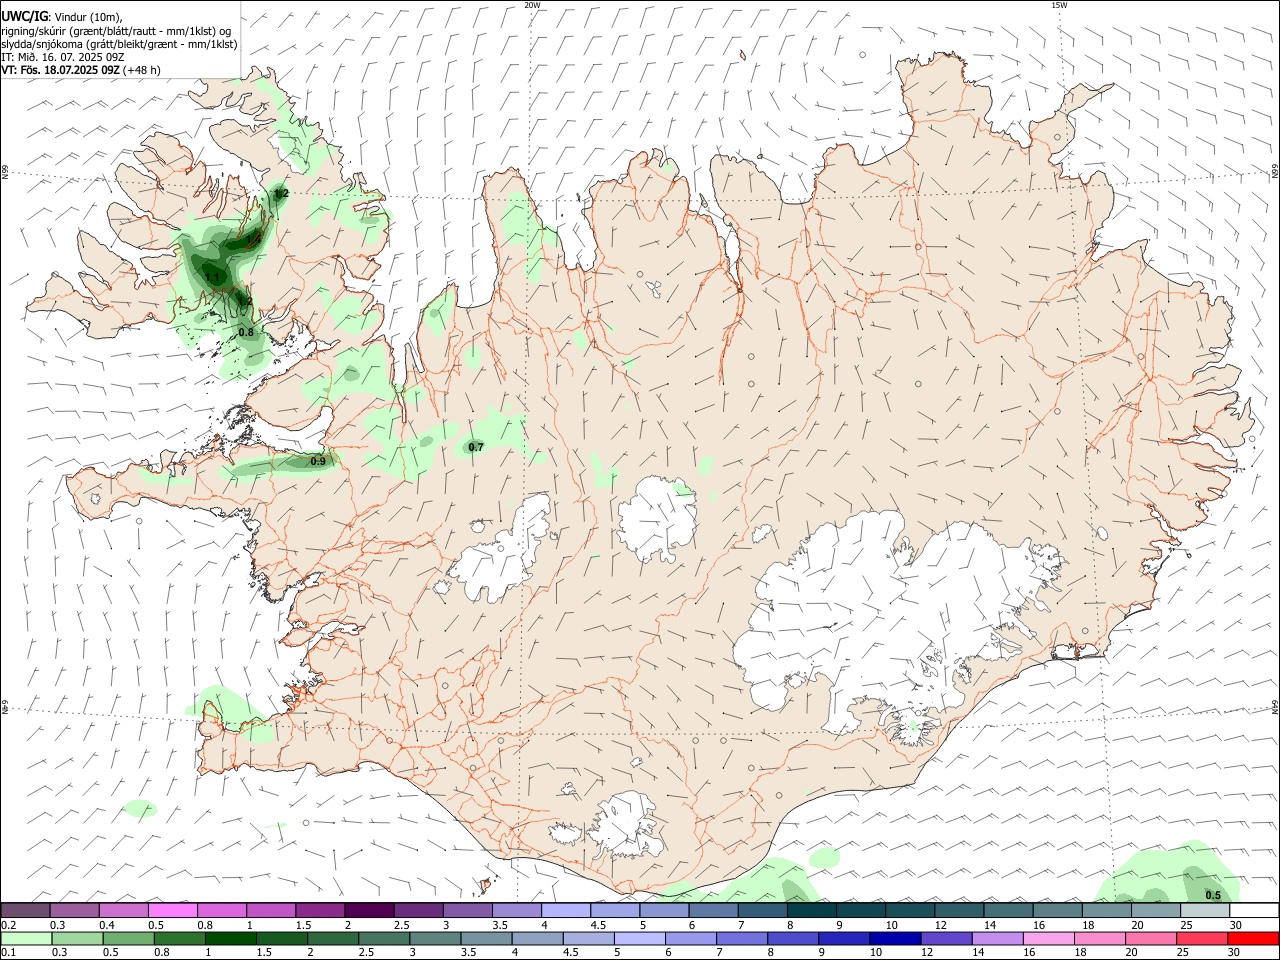Click the '(+48 h)' forecast offset text
Screen dimensions: 1280x960
[x=143, y=70]
